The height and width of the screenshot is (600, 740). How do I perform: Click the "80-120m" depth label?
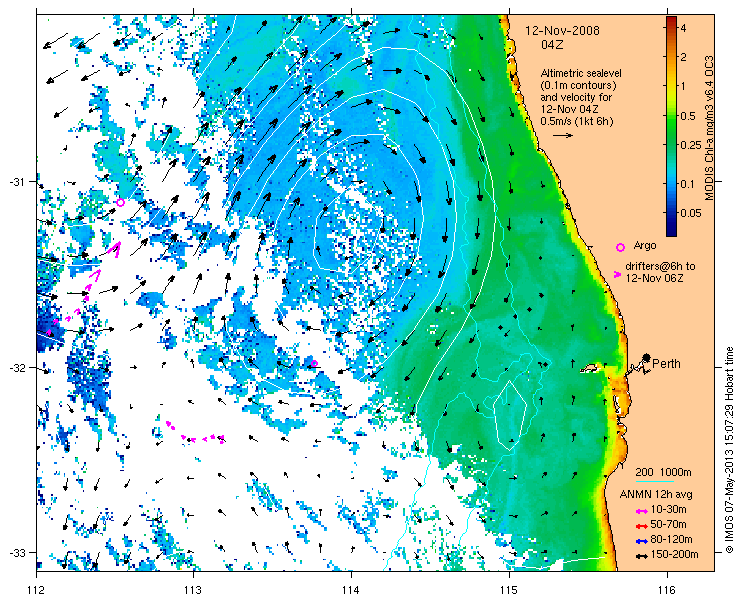(671, 540)
